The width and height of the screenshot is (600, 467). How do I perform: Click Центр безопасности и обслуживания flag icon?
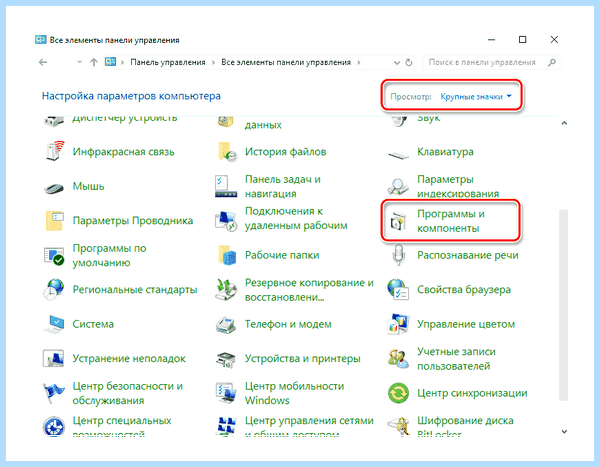54,393
